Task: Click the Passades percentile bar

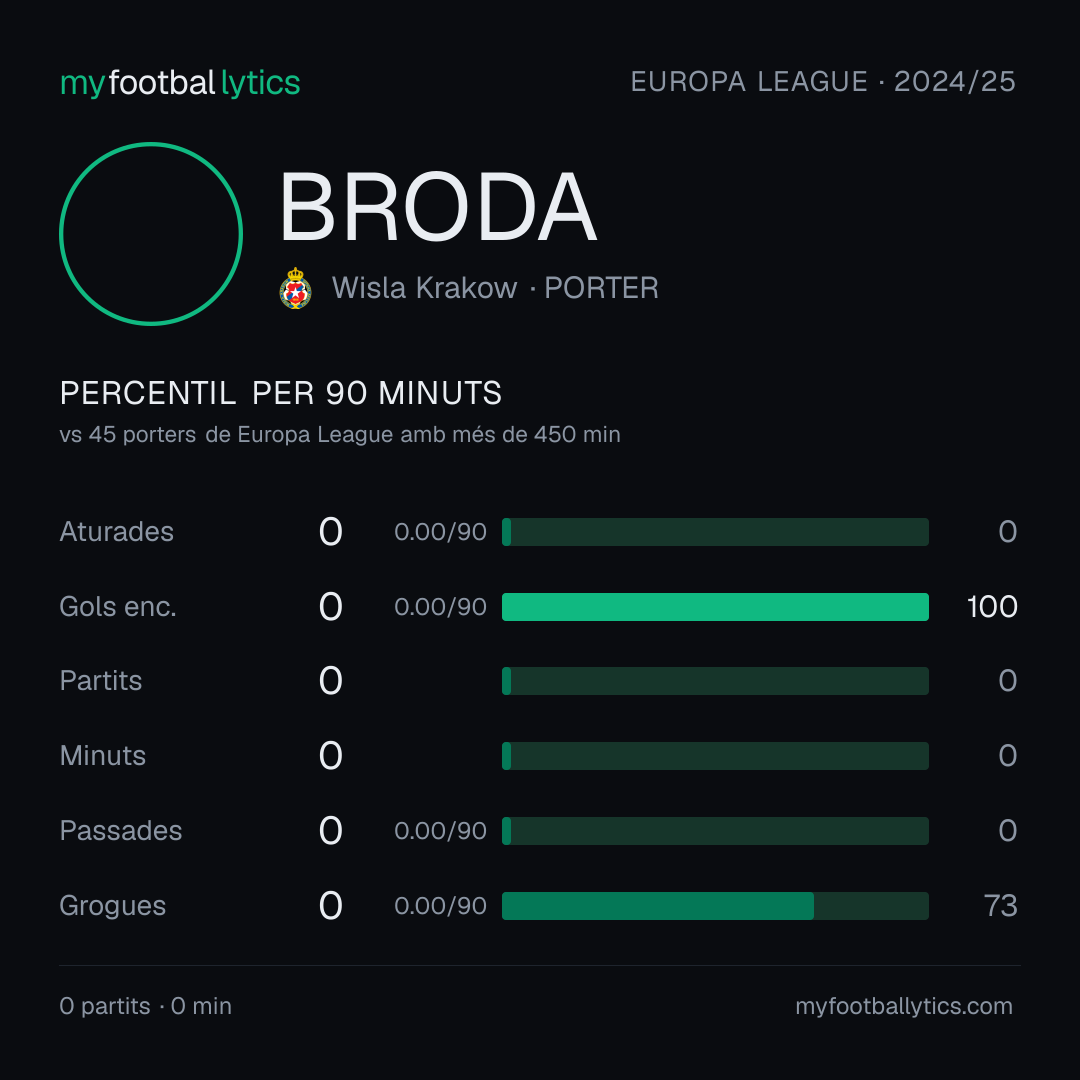Action: pos(715,831)
